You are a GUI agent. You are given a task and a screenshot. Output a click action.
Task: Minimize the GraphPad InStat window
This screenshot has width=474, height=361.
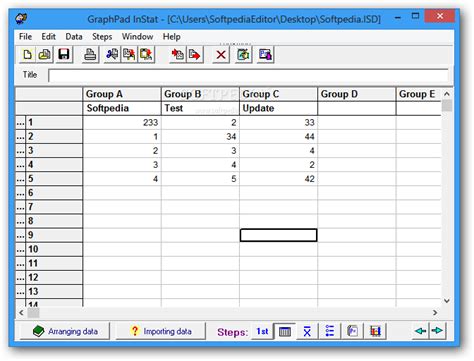point(398,17)
